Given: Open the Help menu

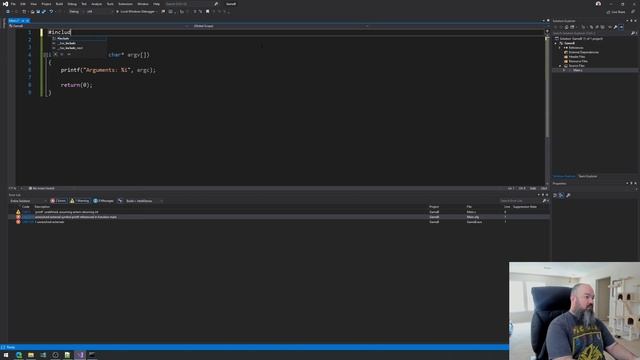Looking at the screenshot, I should (156, 4).
